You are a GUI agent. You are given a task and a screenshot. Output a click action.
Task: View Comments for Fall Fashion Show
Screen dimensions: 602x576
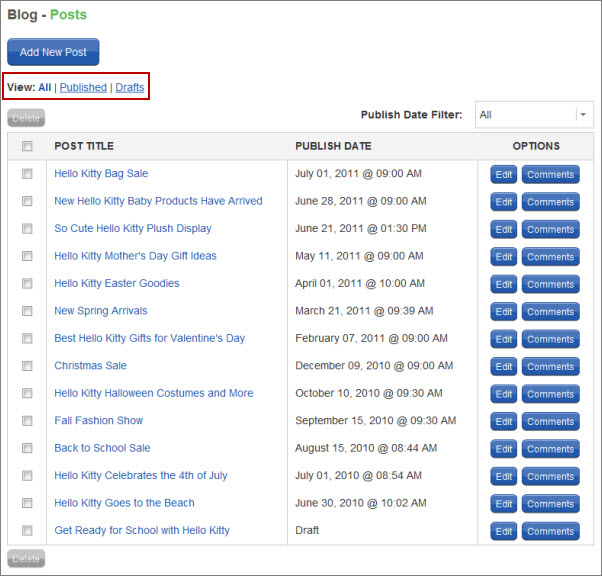[x=551, y=422]
